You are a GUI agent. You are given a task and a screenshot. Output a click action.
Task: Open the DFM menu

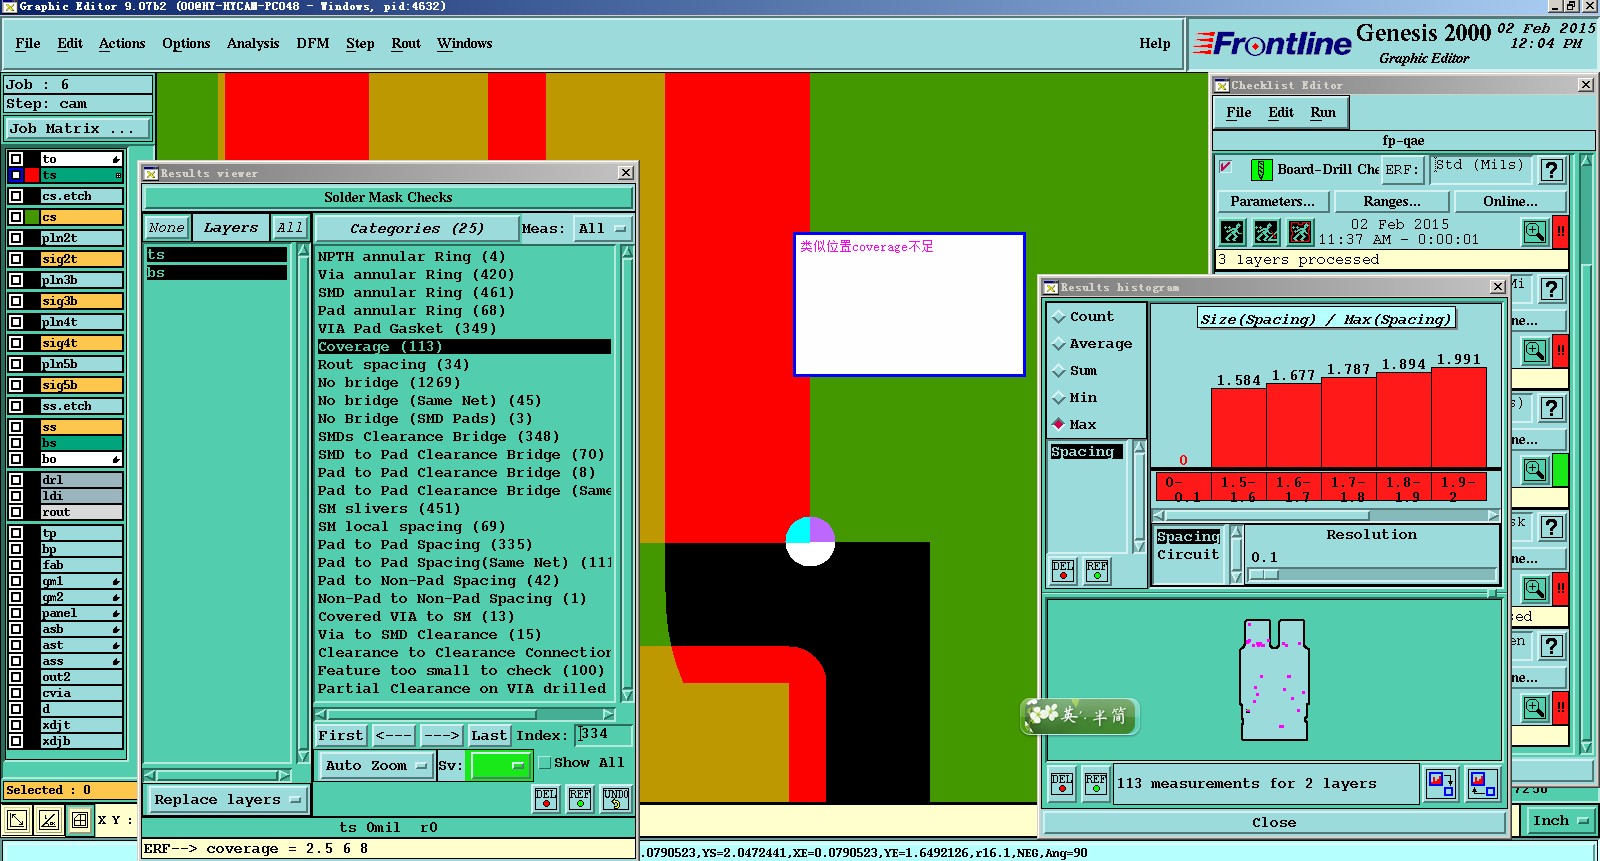click(313, 44)
